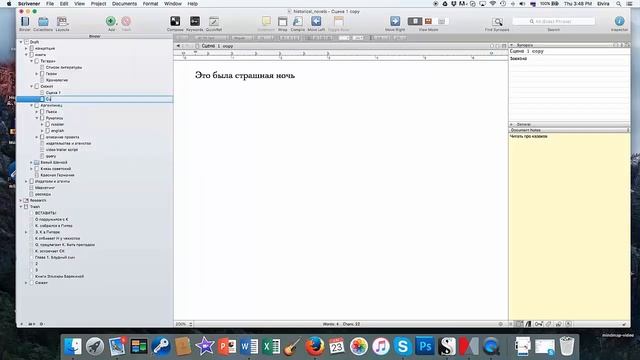The width and height of the screenshot is (640, 360).
Task: Click the toolbar Search field
Action: (553, 21)
